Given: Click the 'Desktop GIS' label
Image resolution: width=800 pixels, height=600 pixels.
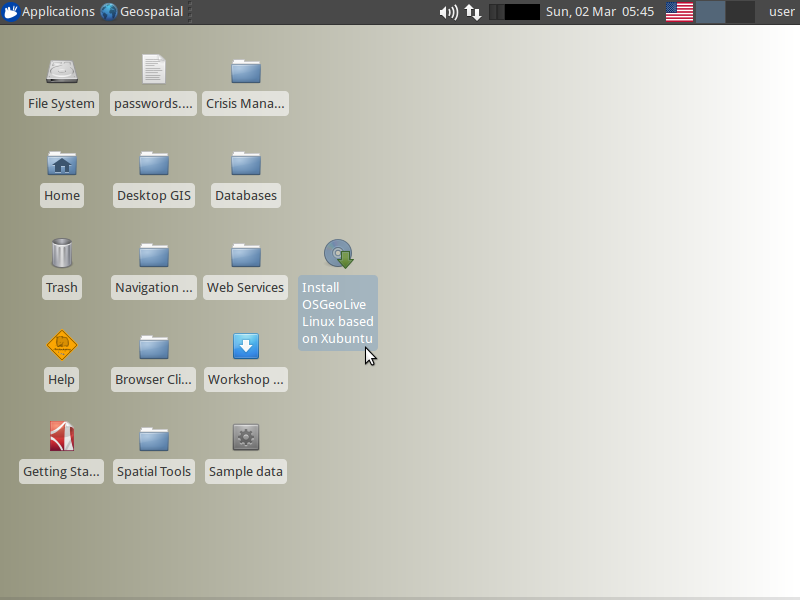Looking at the screenshot, I should pyautogui.click(x=154, y=195).
